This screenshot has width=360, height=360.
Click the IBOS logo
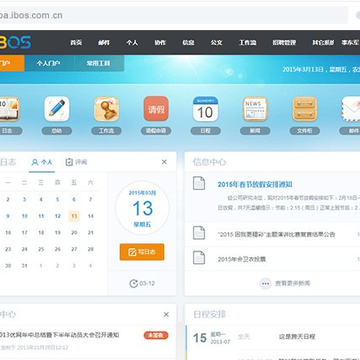(x=15, y=42)
